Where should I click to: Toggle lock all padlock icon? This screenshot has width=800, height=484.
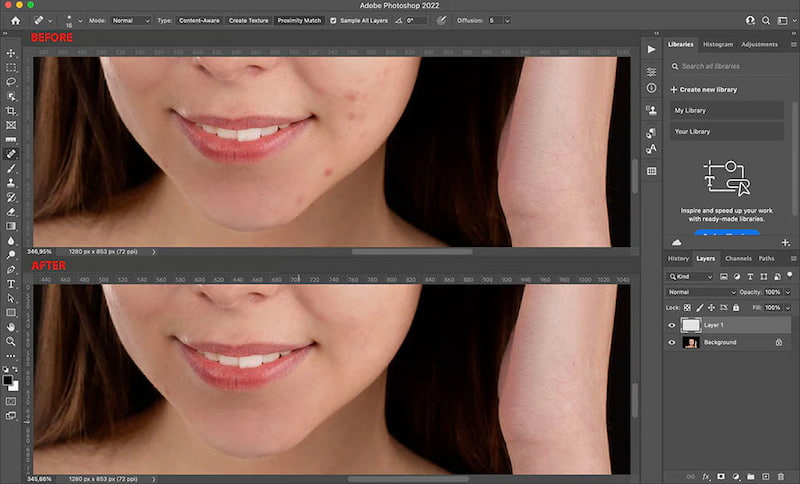coord(736,308)
